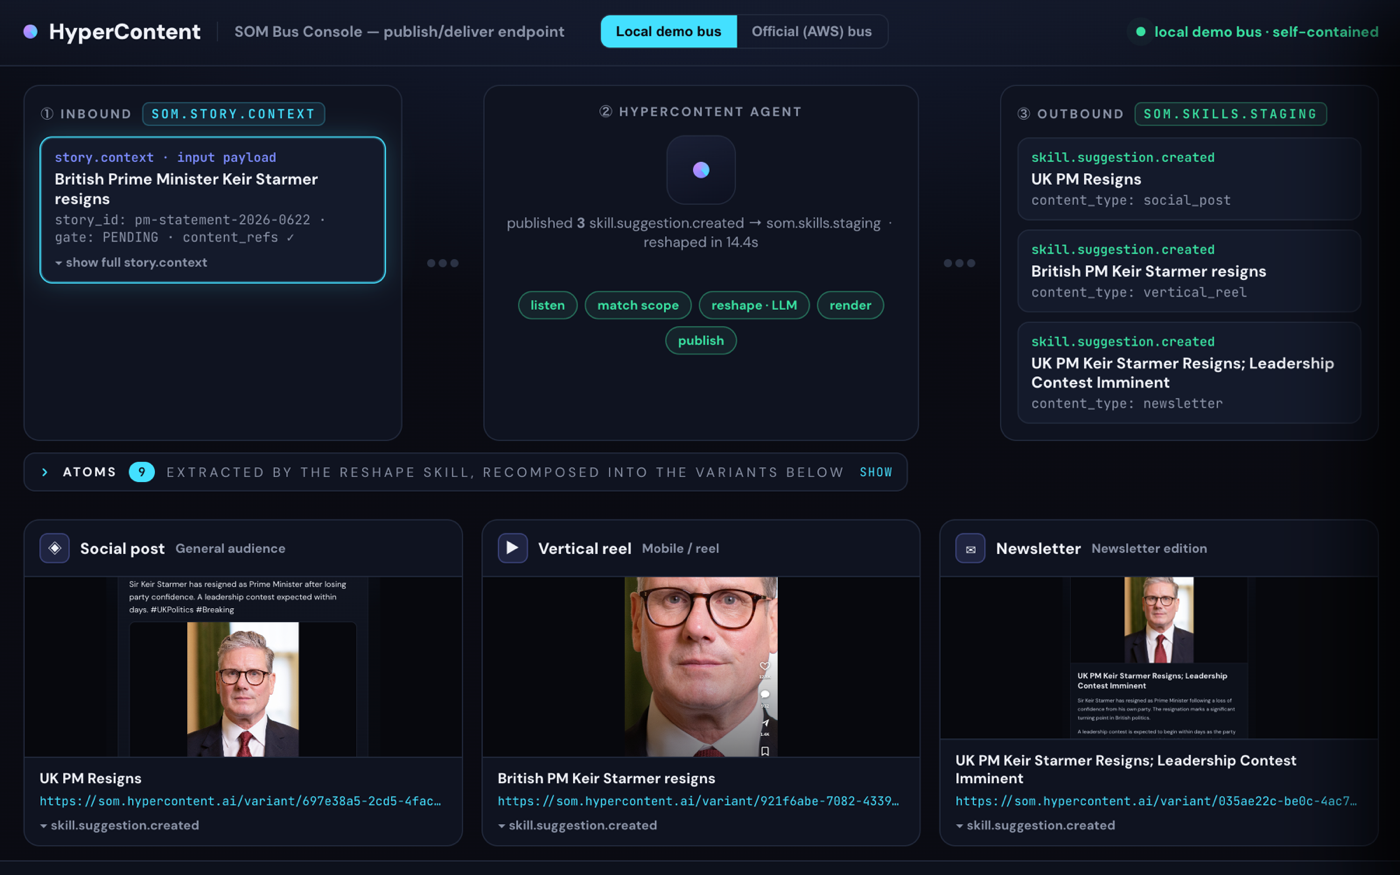Tap the heart icon on the reel preview
Screen dimensions: 1400x875
765,665
